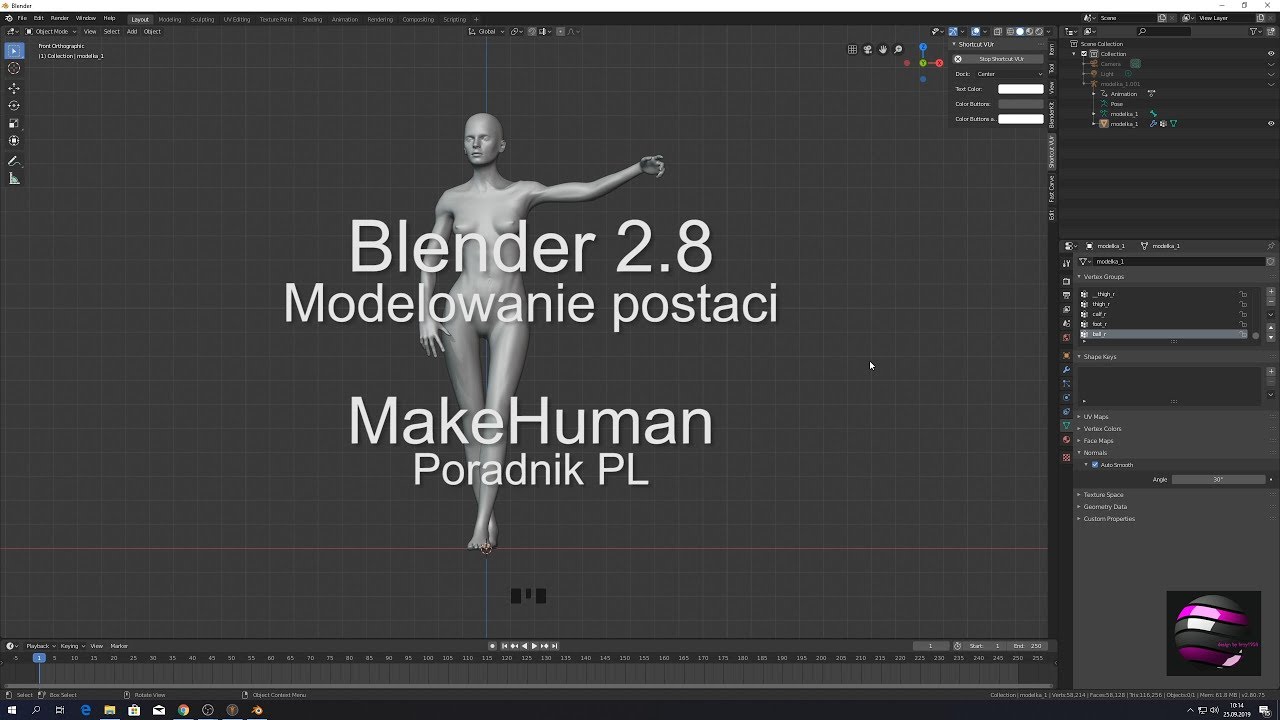Select the Cursor tool

[x=14, y=68]
